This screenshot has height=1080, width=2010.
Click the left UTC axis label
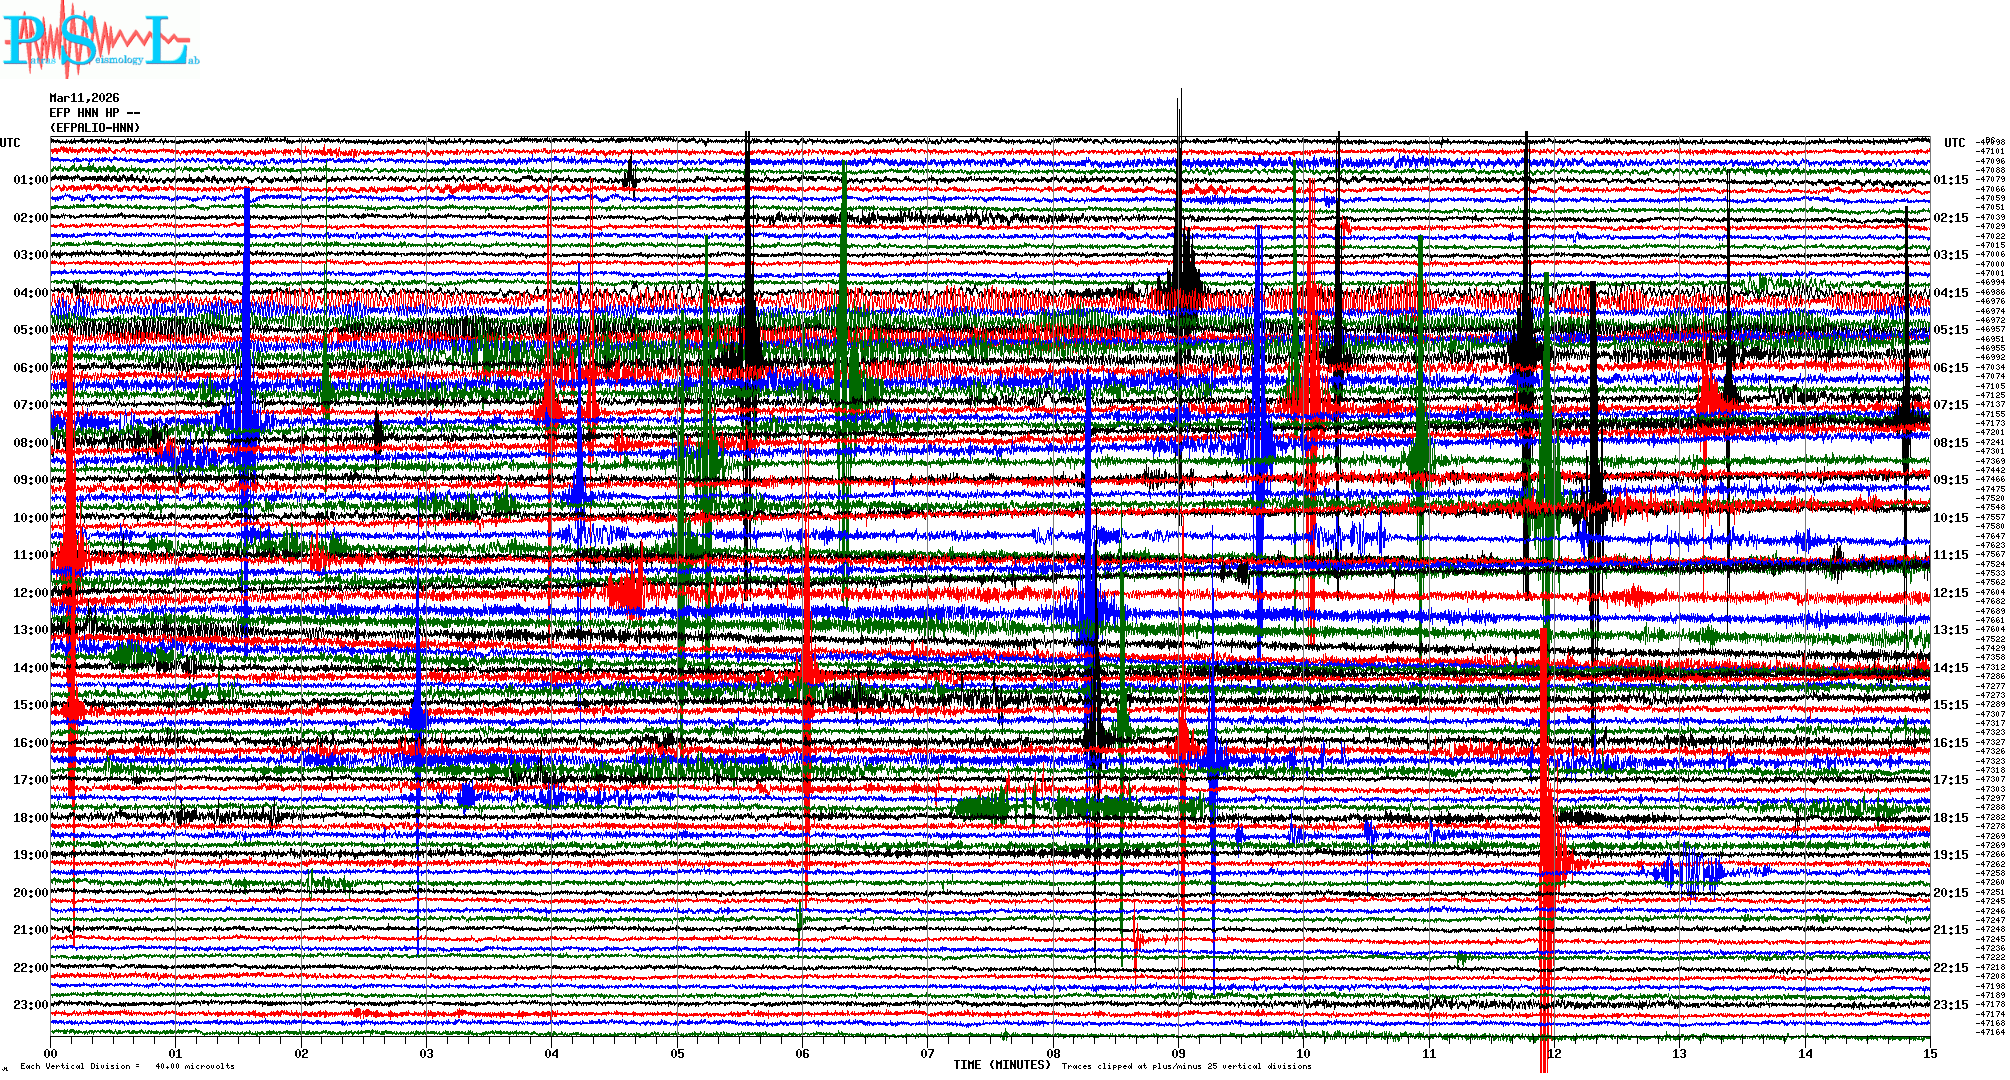(x=10, y=143)
